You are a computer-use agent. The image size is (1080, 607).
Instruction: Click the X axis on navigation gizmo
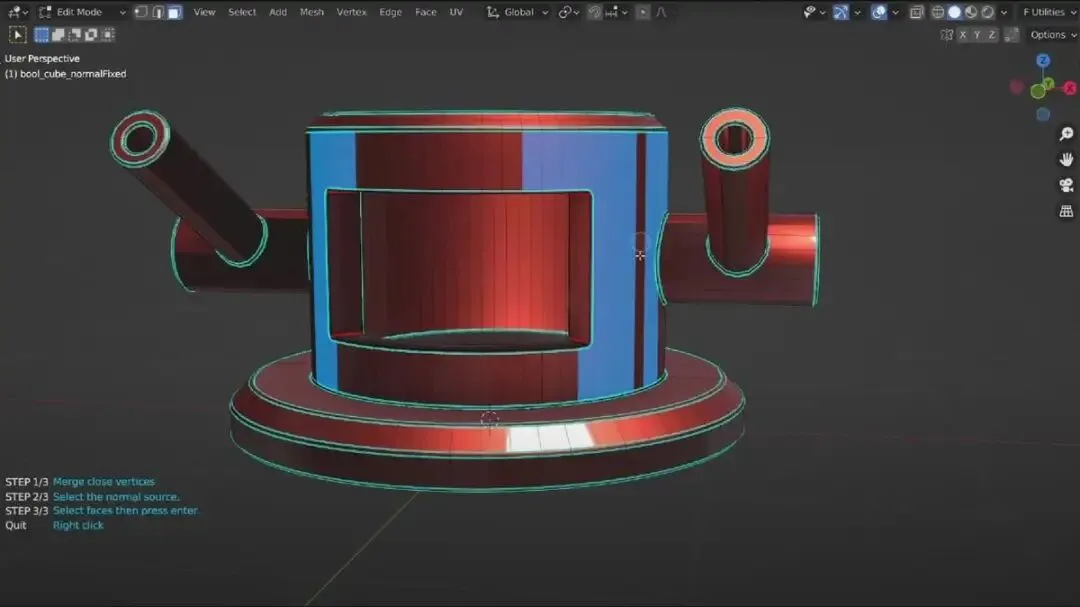pyautogui.click(x=1070, y=88)
